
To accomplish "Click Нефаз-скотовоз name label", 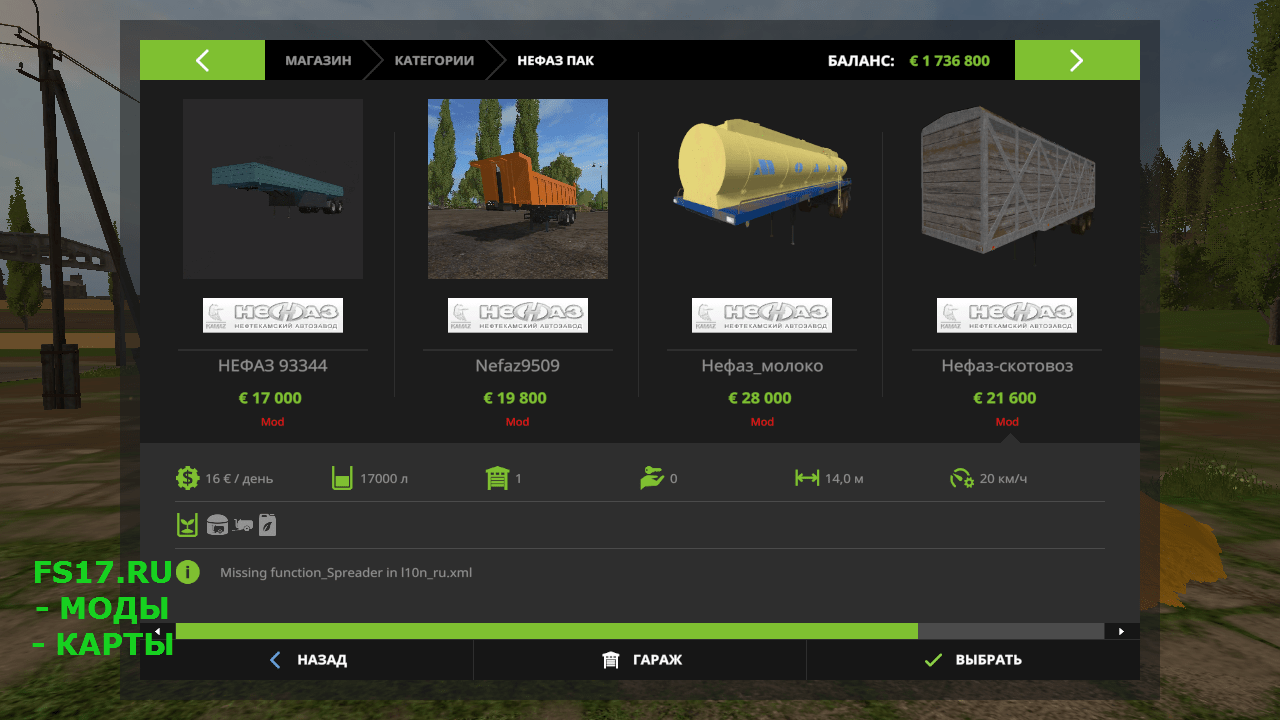I will pos(1007,366).
